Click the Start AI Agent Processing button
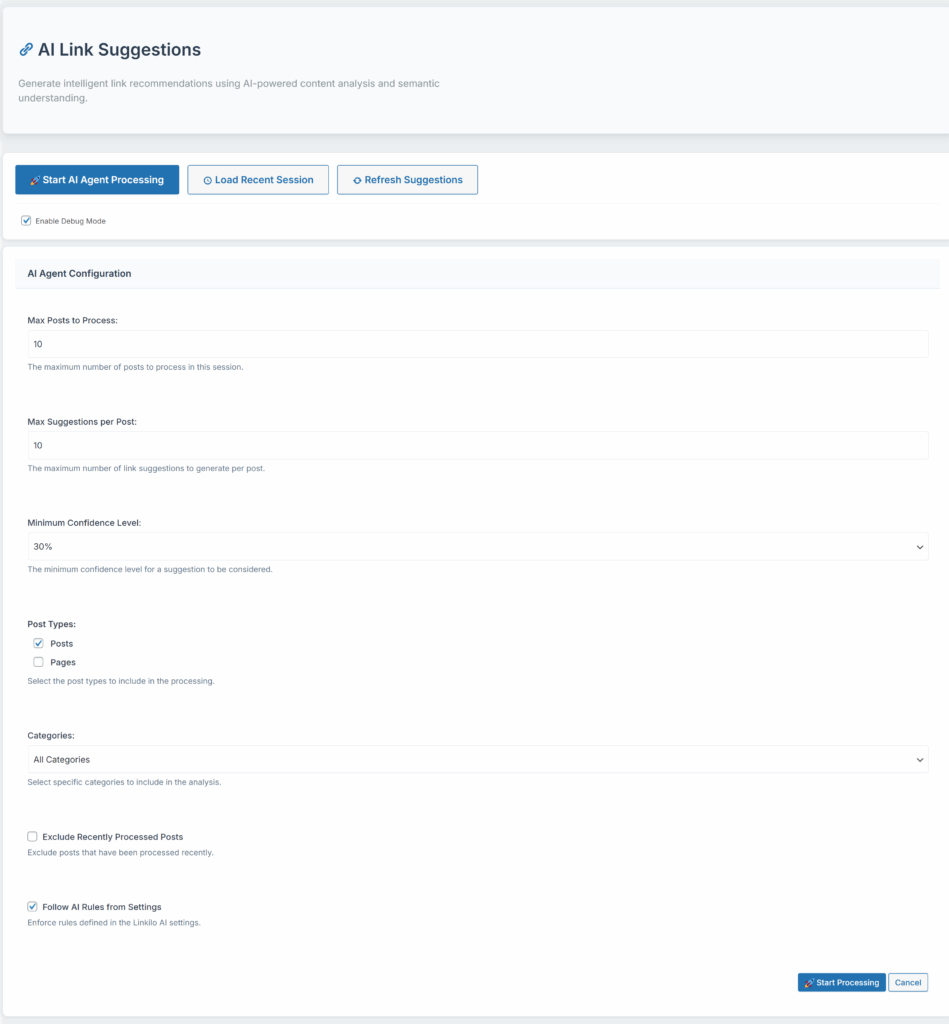Image resolution: width=949 pixels, height=1024 pixels. (x=97, y=179)
